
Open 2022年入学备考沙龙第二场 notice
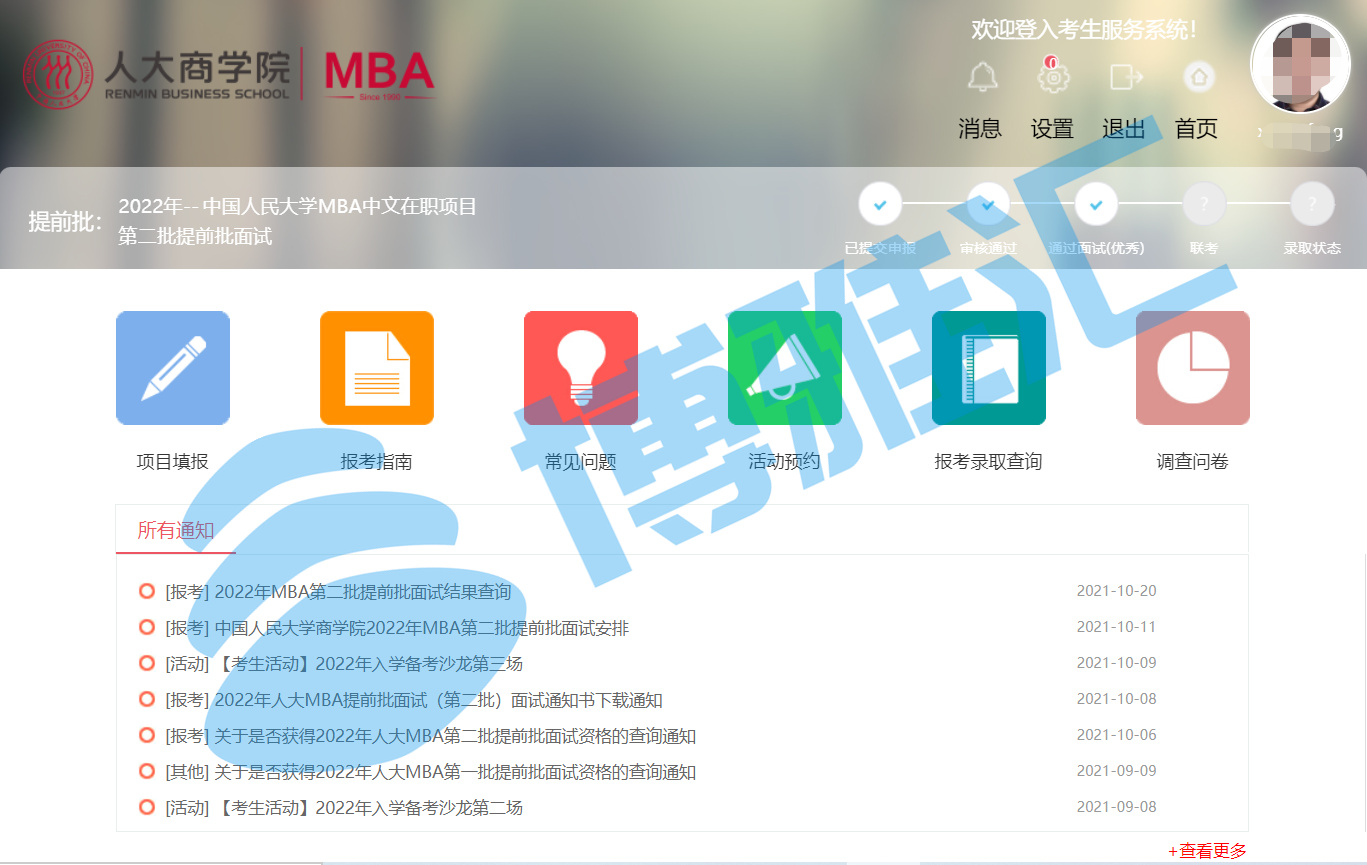344,808
